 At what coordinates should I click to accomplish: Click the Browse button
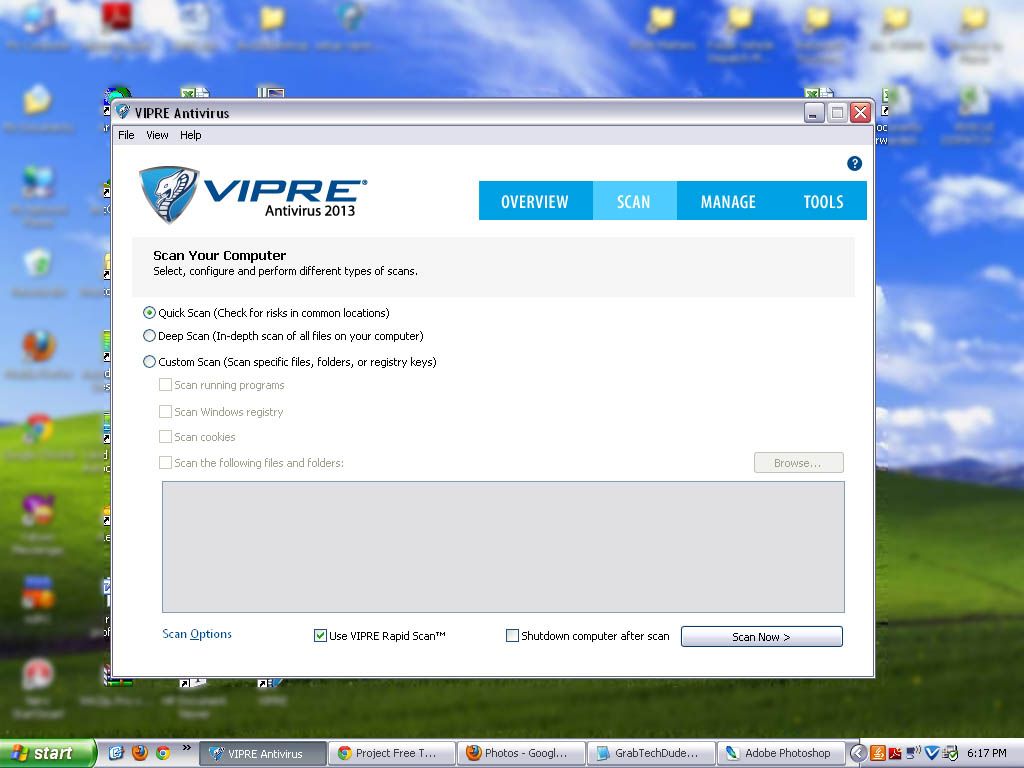click(x=799, y=462)
